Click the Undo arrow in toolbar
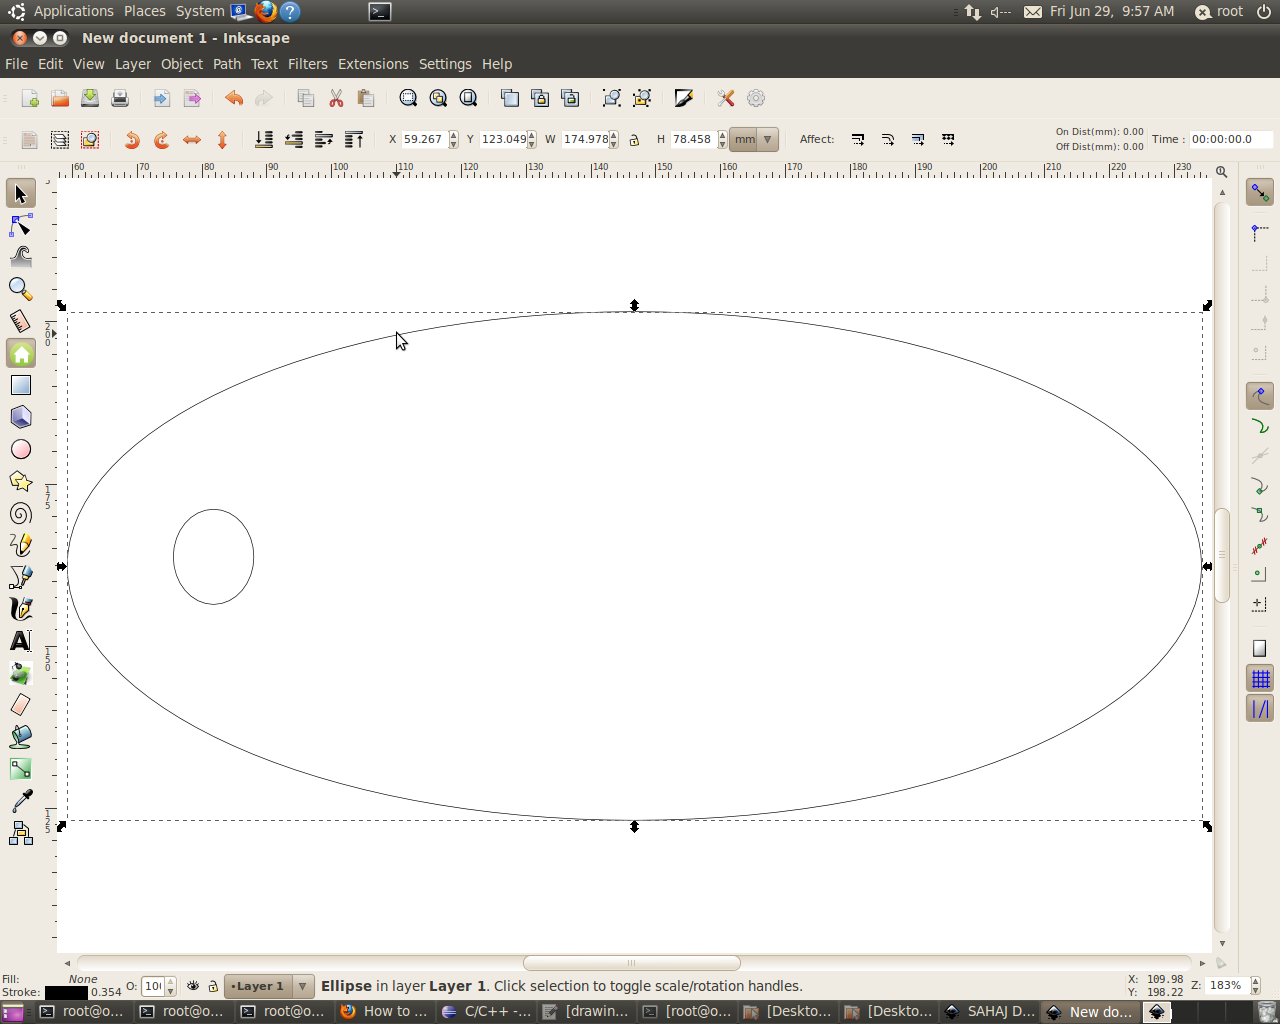The width and height of the screenshot is (1280, 1024). [x=234, y=98]
